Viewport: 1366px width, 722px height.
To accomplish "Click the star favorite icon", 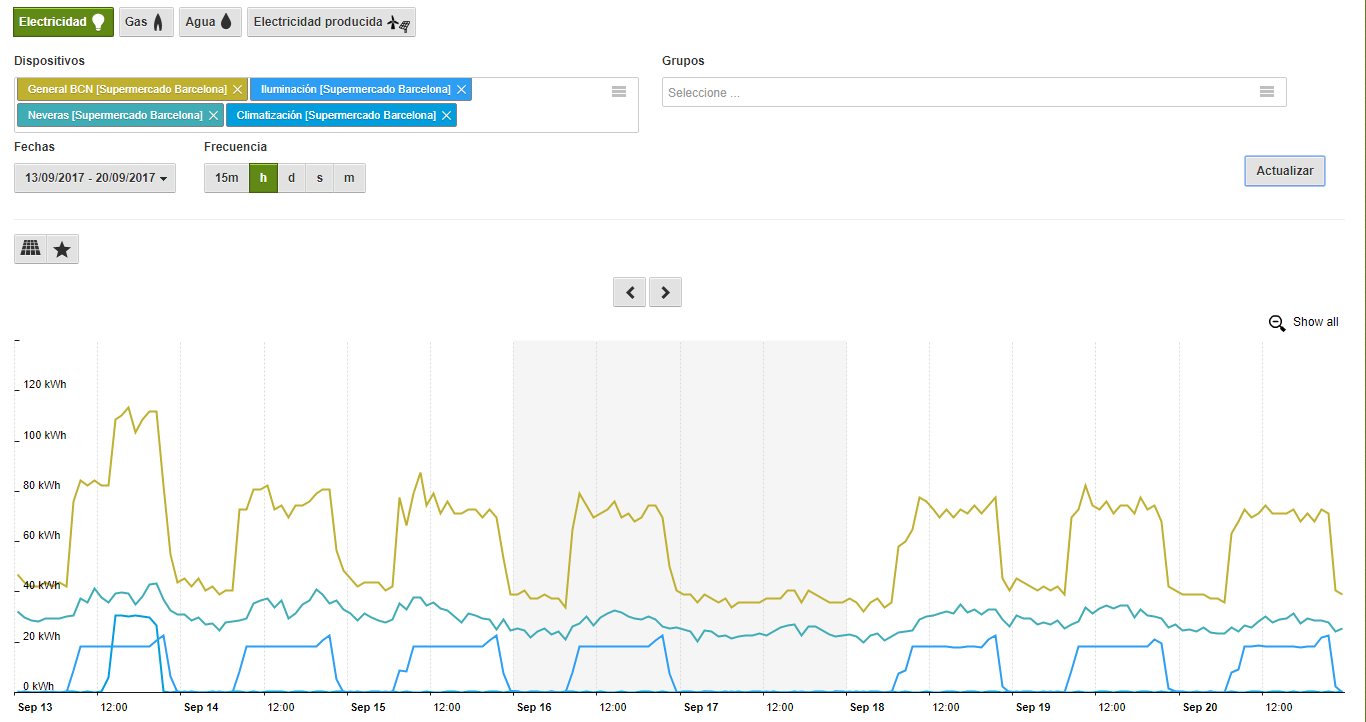I will [x=62, y=249].
